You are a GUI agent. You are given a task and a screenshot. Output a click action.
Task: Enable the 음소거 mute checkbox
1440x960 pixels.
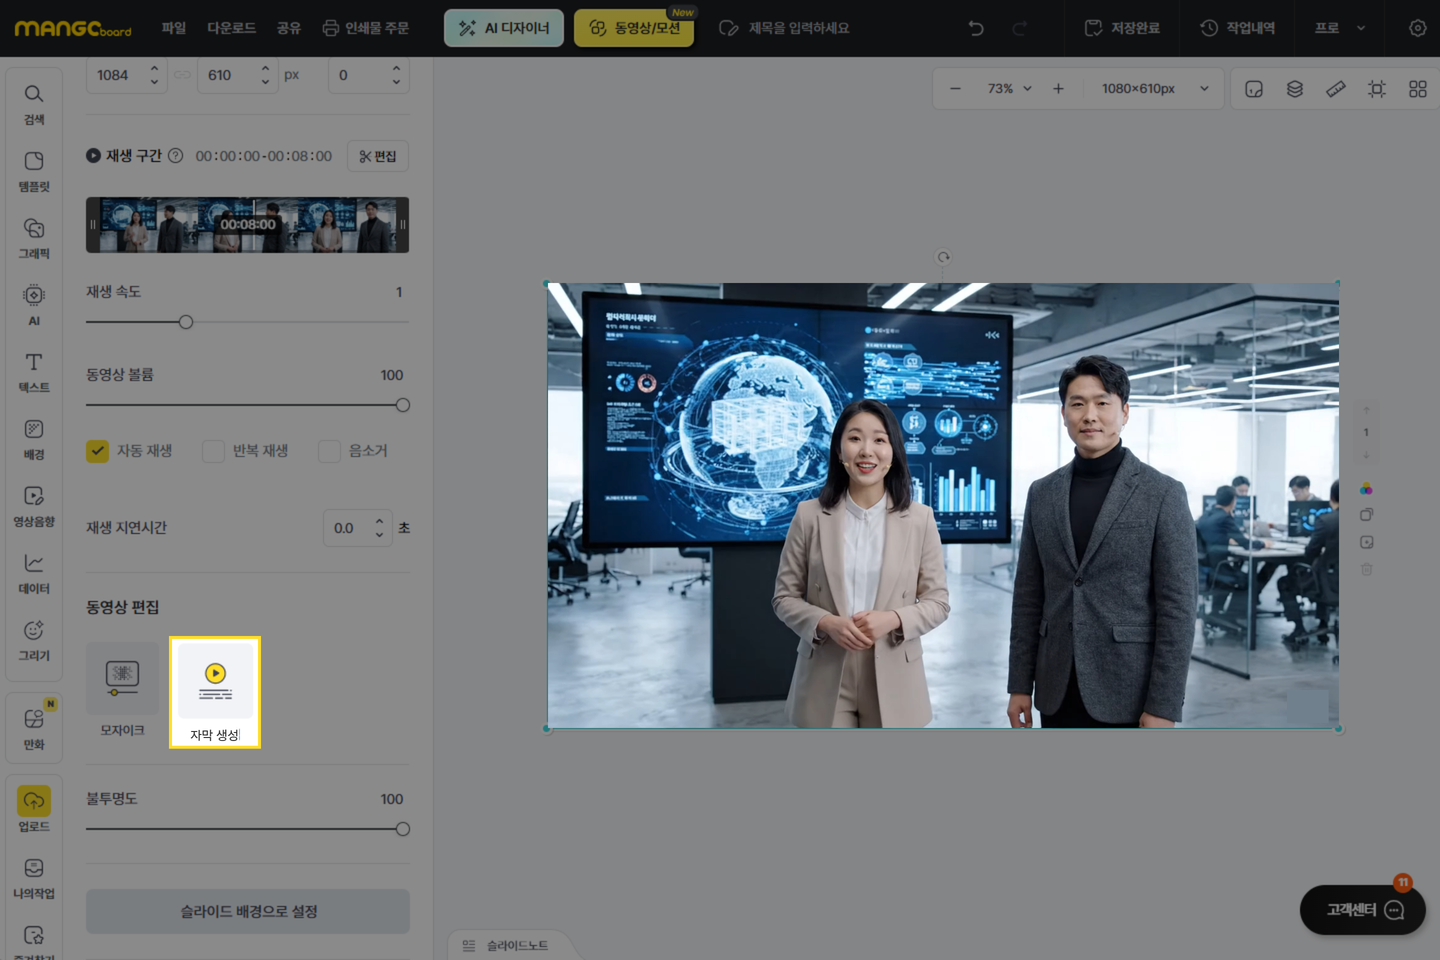pos(329,451)
